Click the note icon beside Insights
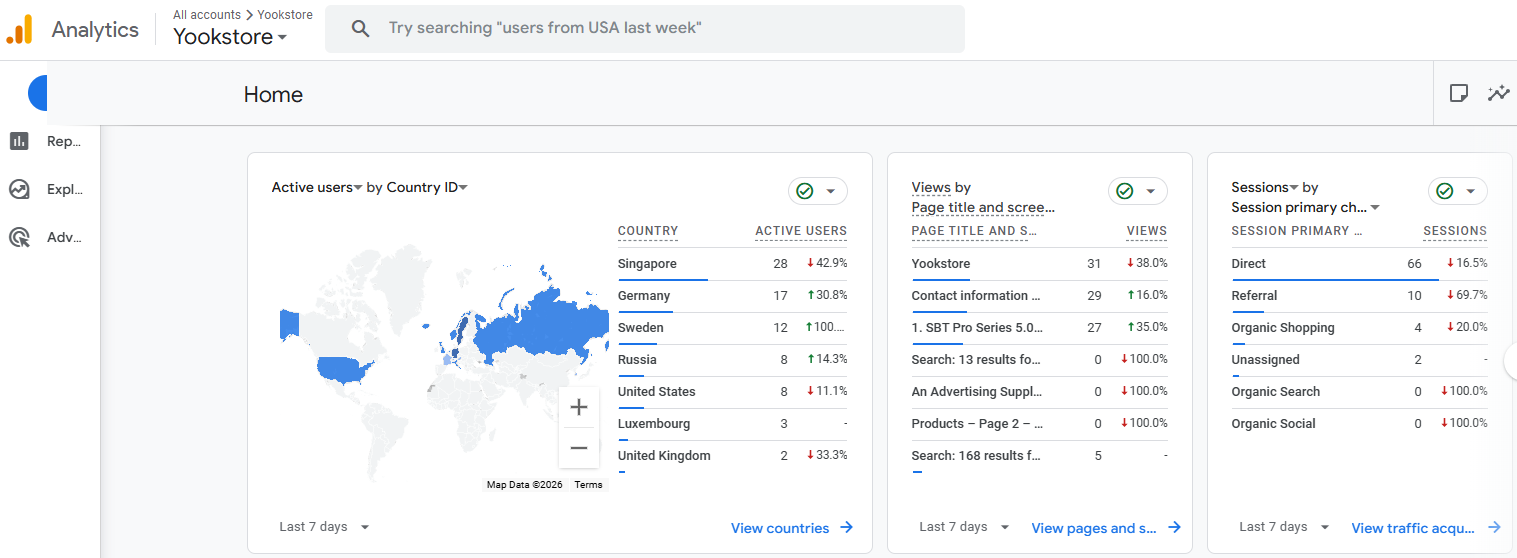The height and width of the screenshot is (558, 1517). 1459,93
